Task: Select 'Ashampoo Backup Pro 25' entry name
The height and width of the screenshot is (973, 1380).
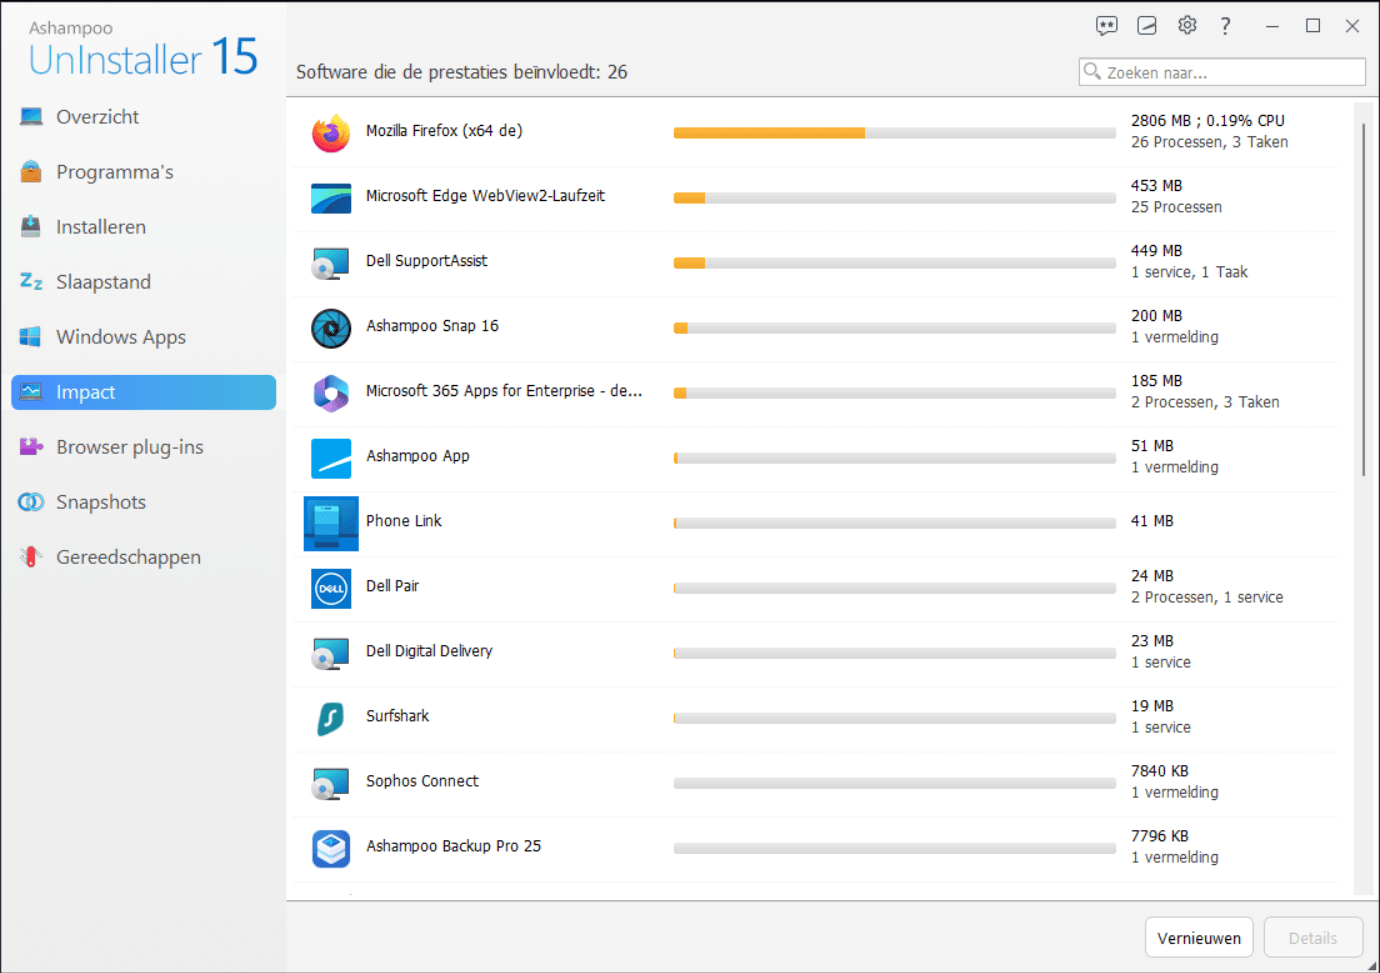Action: (453, 846)
